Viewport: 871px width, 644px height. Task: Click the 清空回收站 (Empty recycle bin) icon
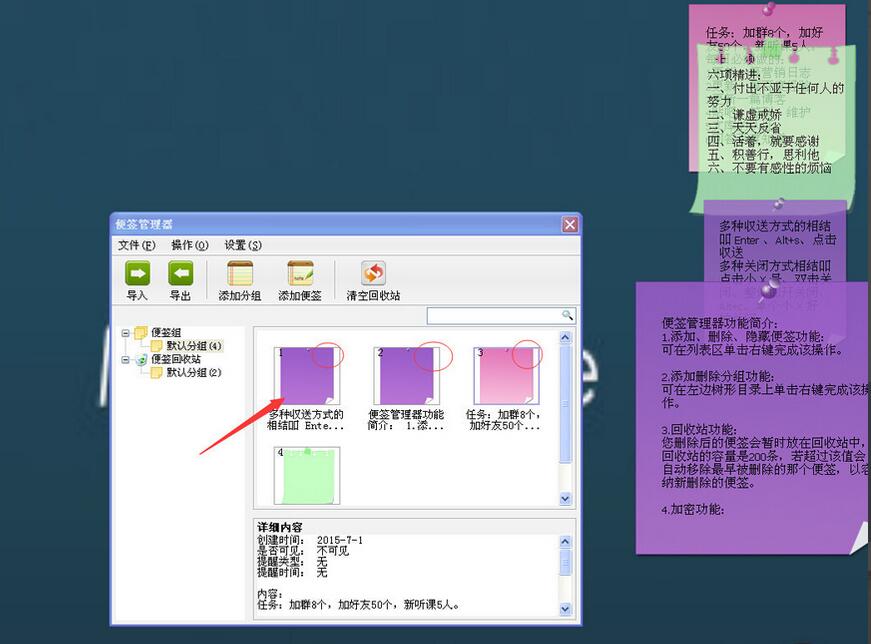[373, 274]
